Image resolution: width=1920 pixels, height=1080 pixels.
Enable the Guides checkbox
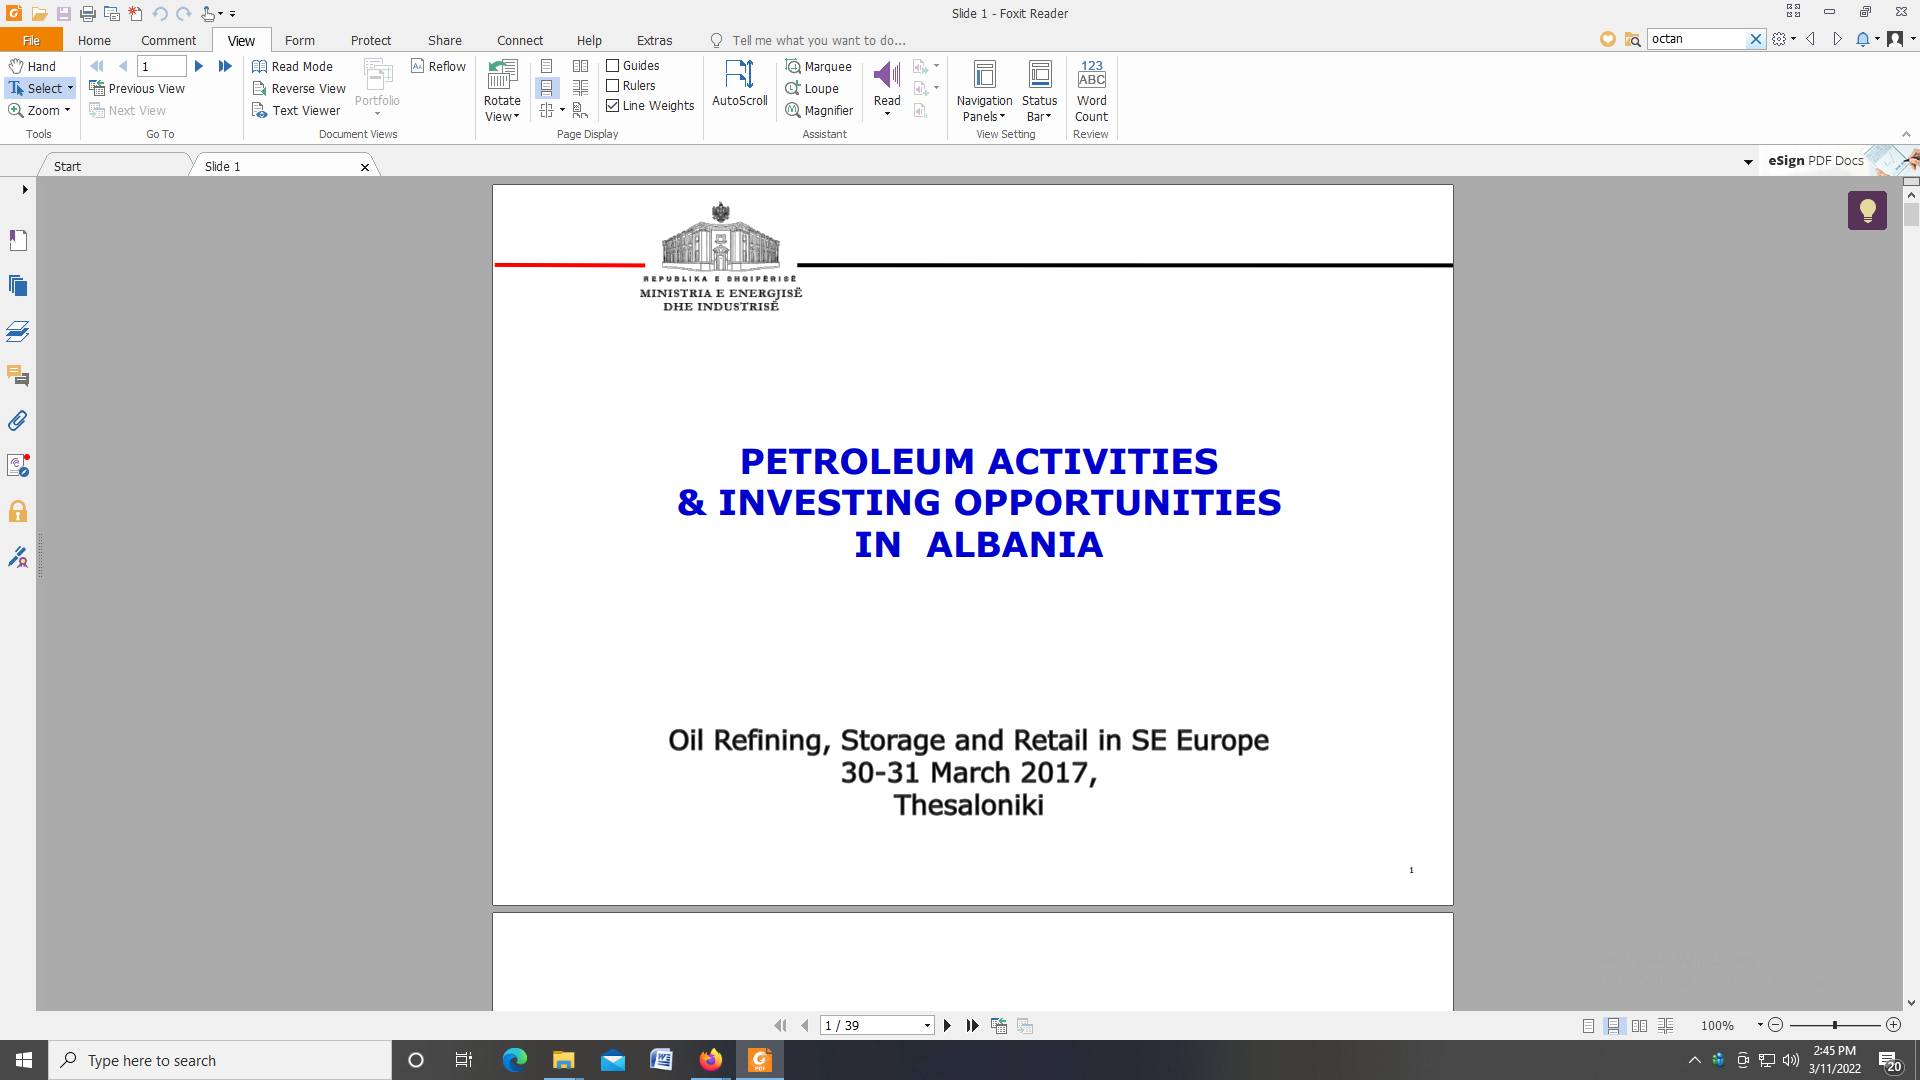tap(613, 66)
